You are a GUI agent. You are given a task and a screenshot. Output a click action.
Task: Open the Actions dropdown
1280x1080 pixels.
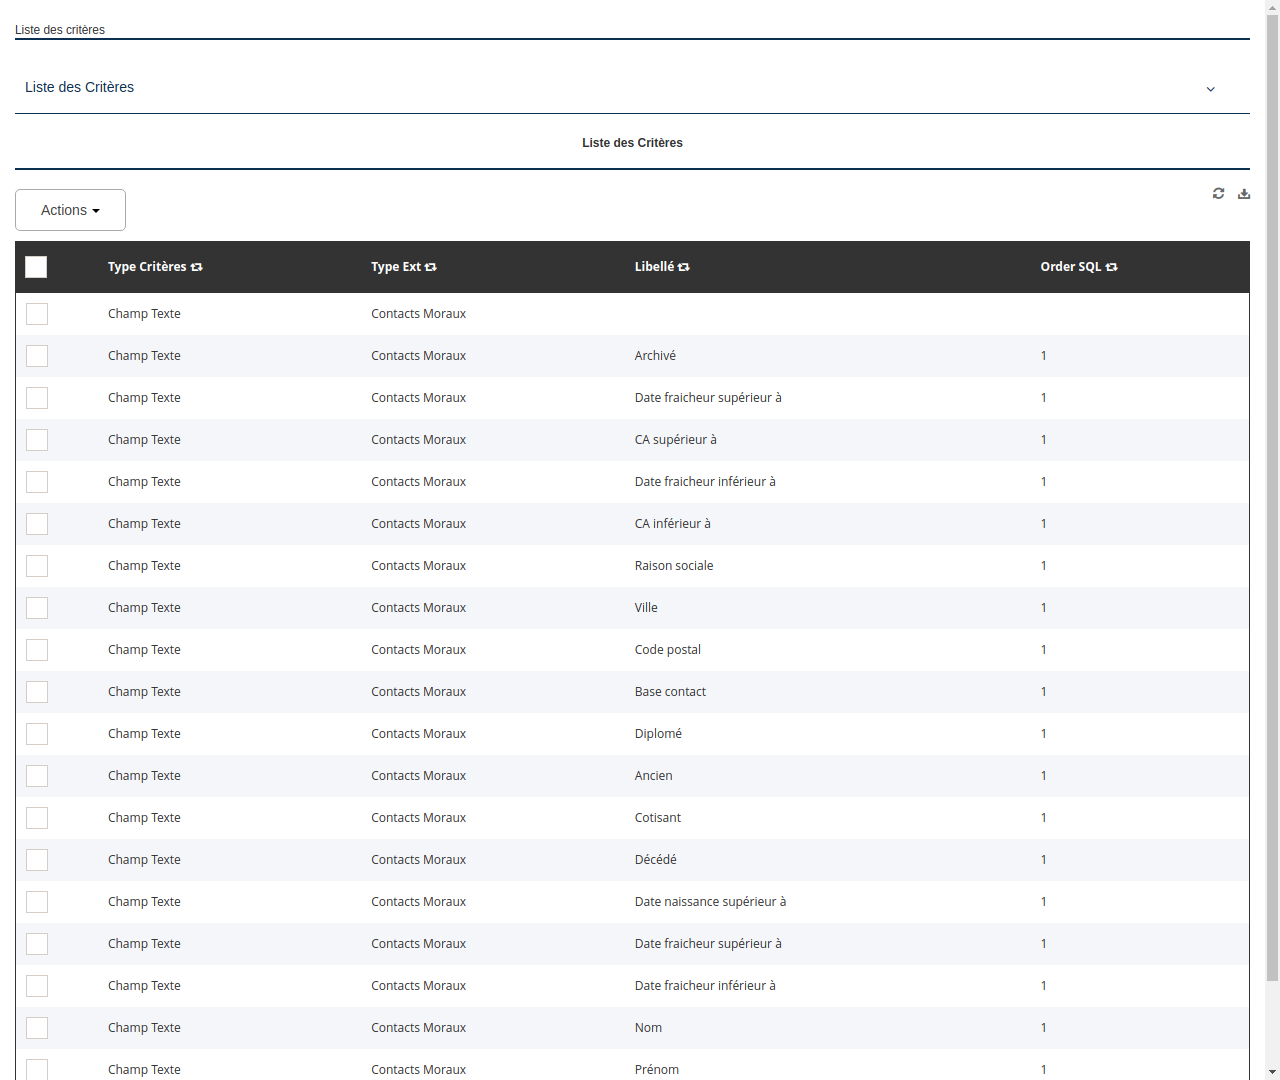70,210
